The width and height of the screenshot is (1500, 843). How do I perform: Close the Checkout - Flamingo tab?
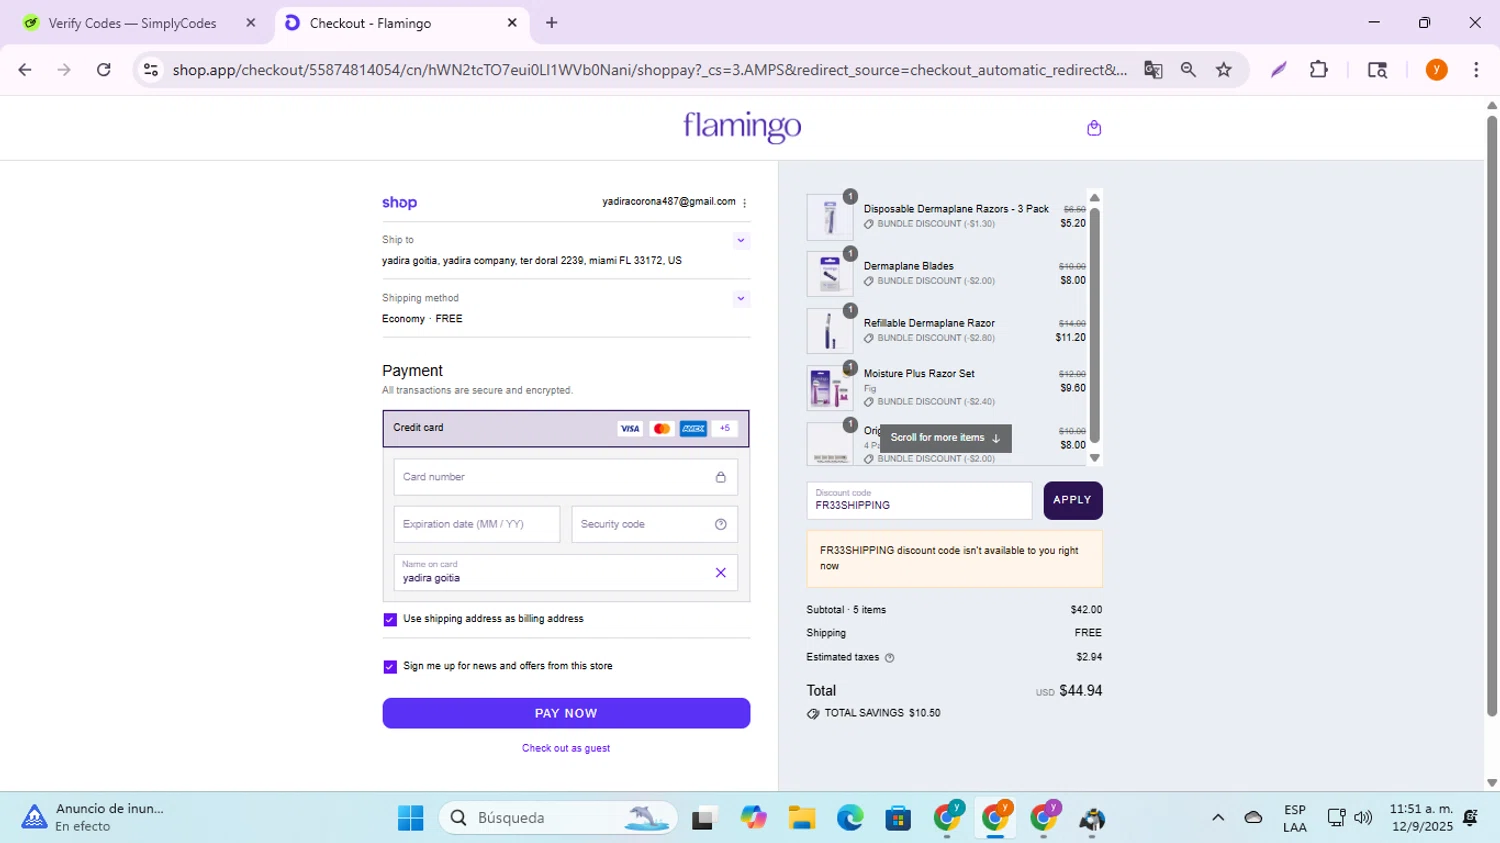point(512,23)
